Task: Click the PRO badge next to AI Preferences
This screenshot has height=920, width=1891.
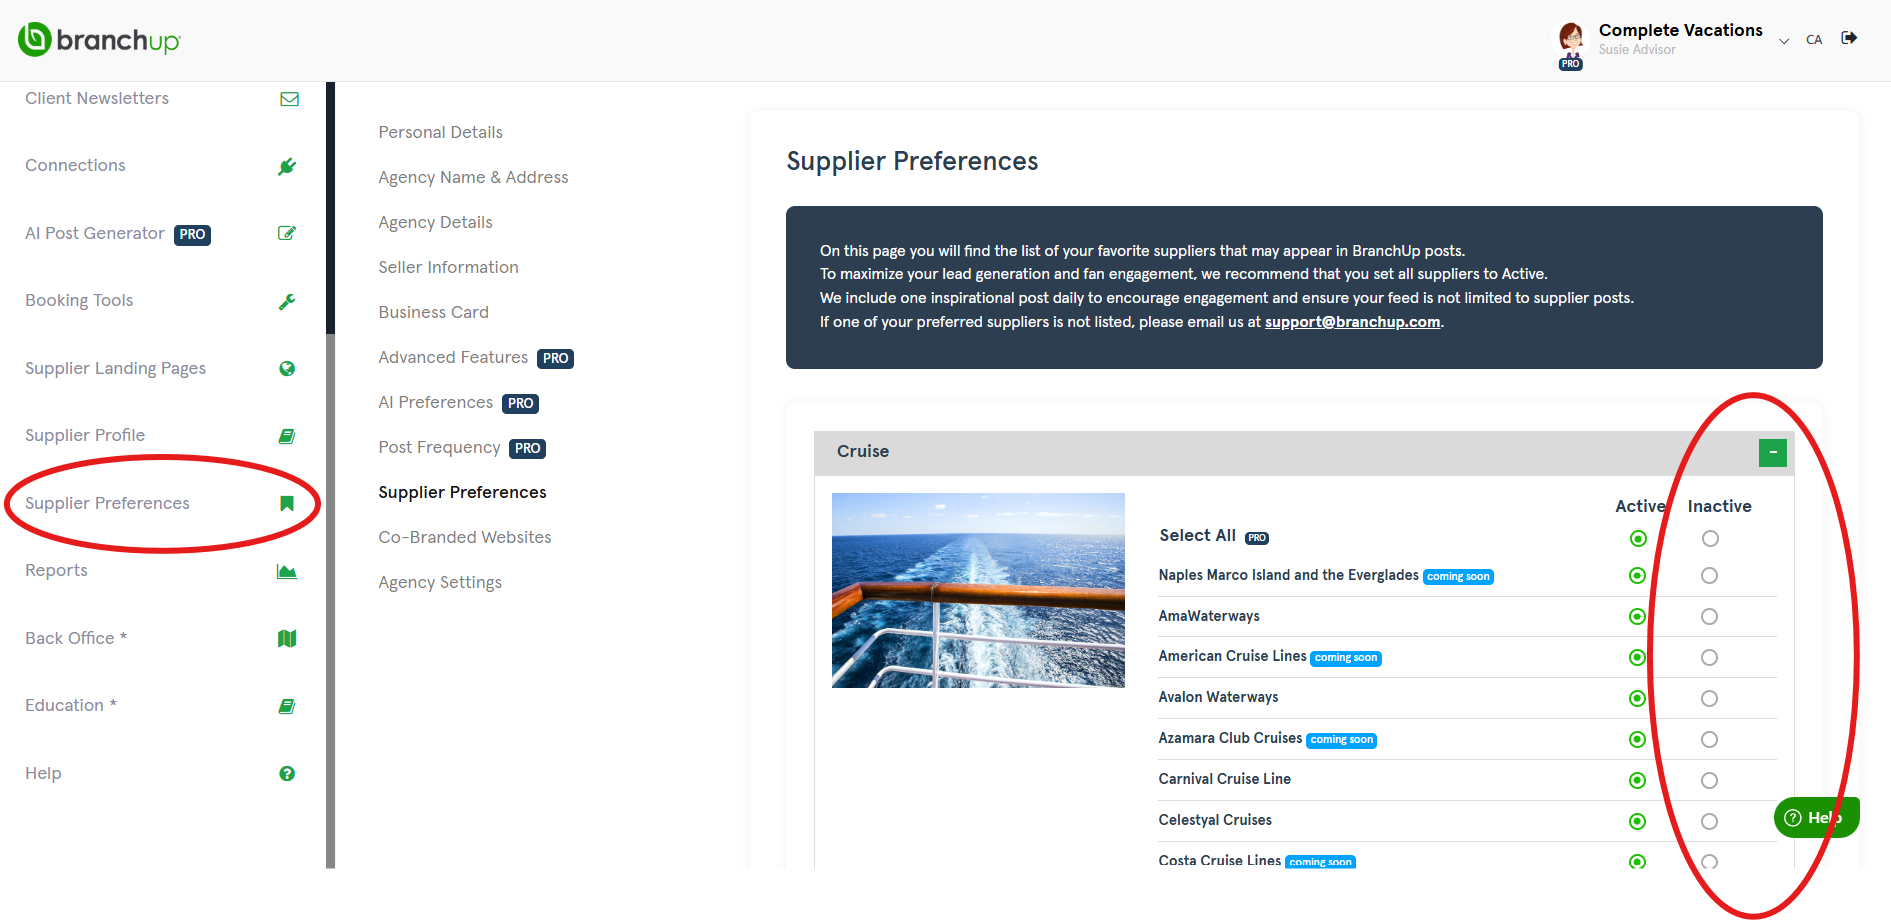Action: (x=520, y=403)
